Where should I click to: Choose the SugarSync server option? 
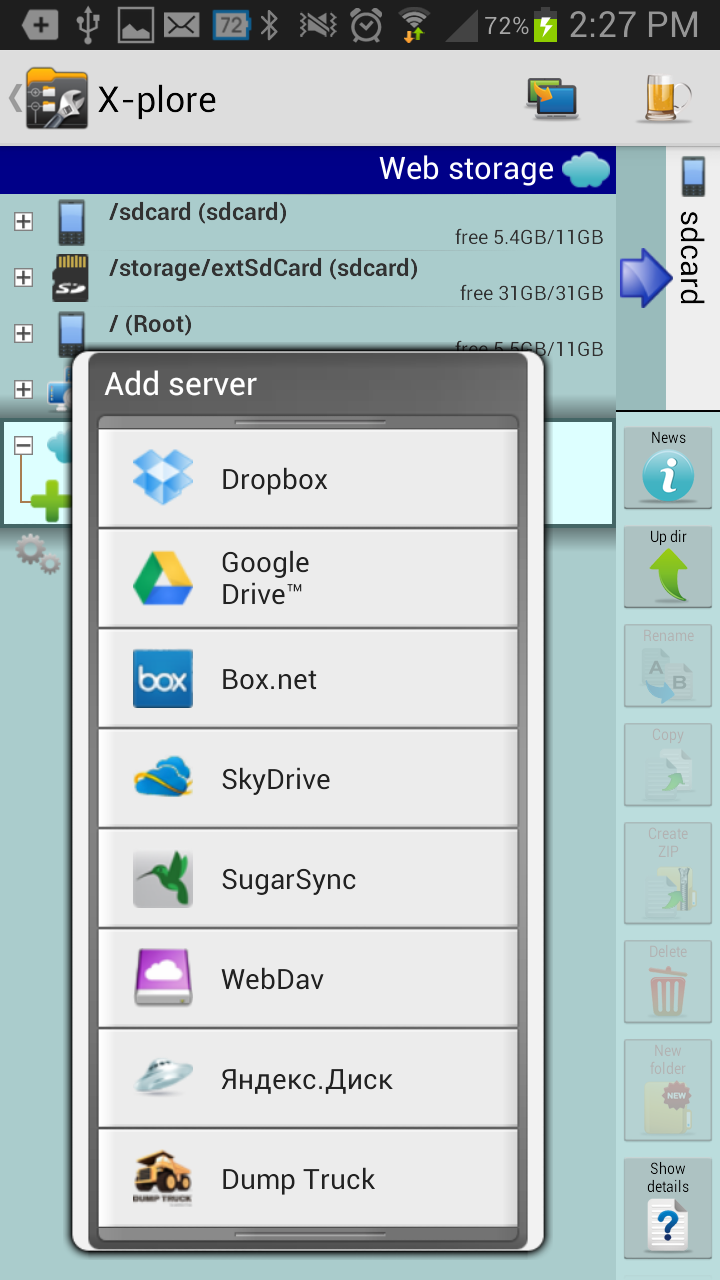pyautogui.click(x=308, y=879)
